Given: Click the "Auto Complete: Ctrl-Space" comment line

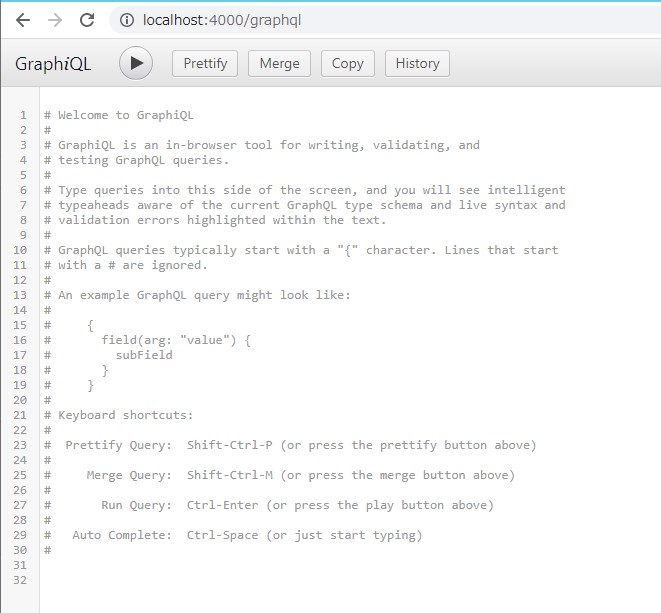Looking at the screenshot, I should [x=233, y=535].
